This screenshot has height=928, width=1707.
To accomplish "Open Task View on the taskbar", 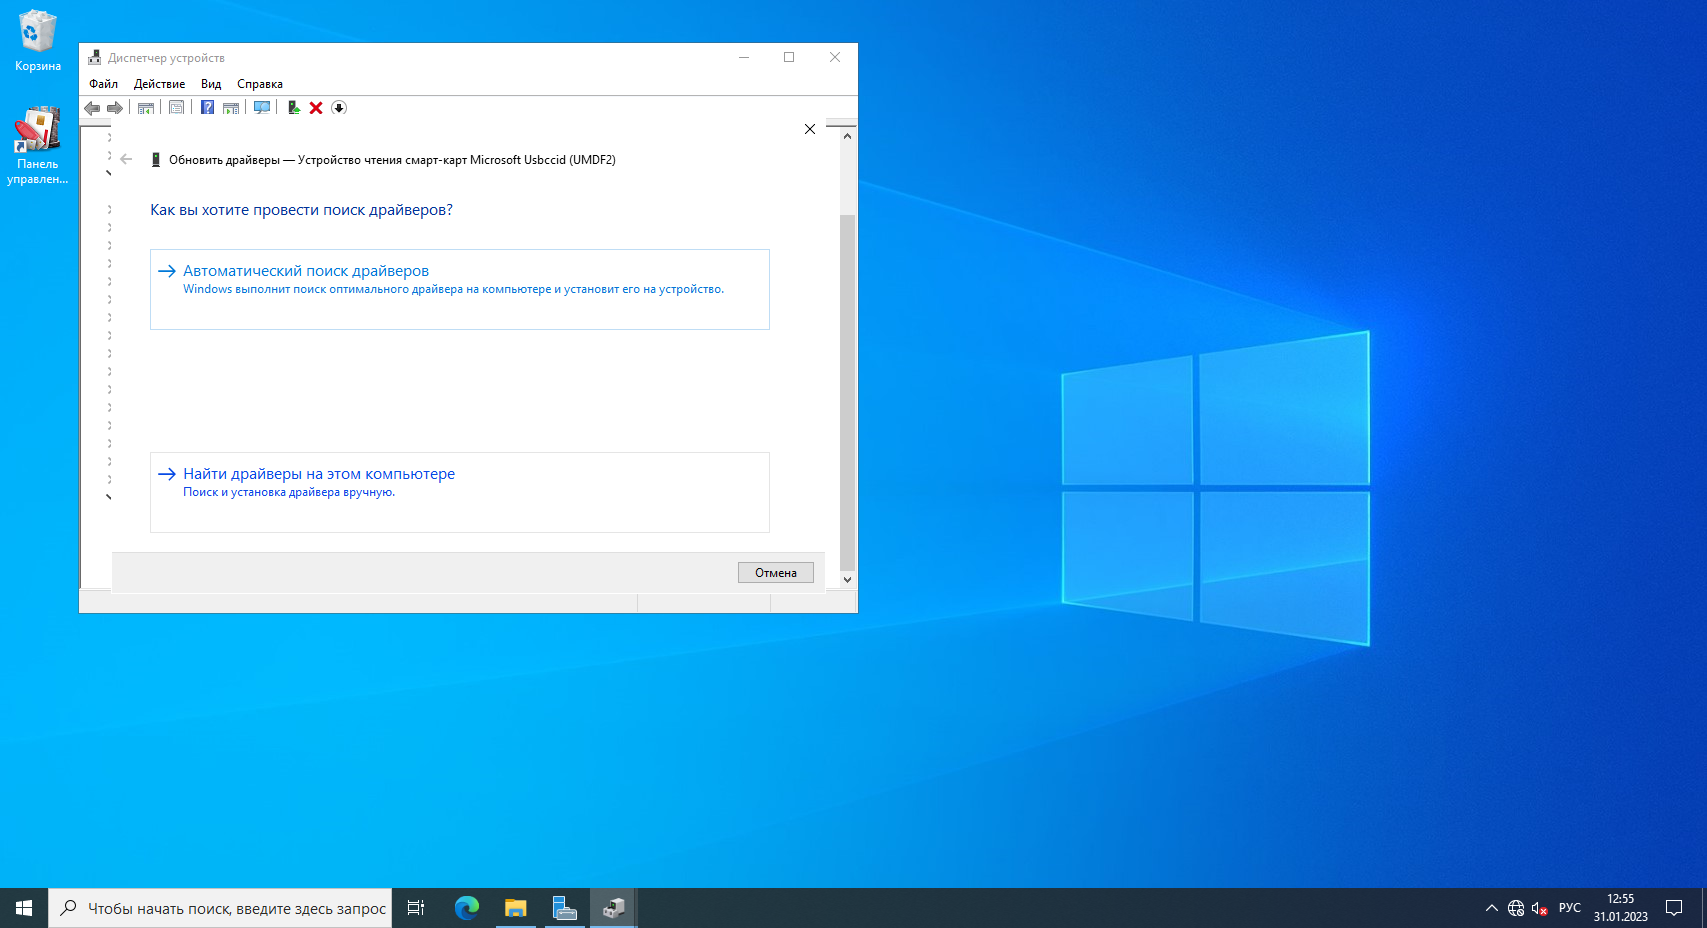I will pos(416,908).
